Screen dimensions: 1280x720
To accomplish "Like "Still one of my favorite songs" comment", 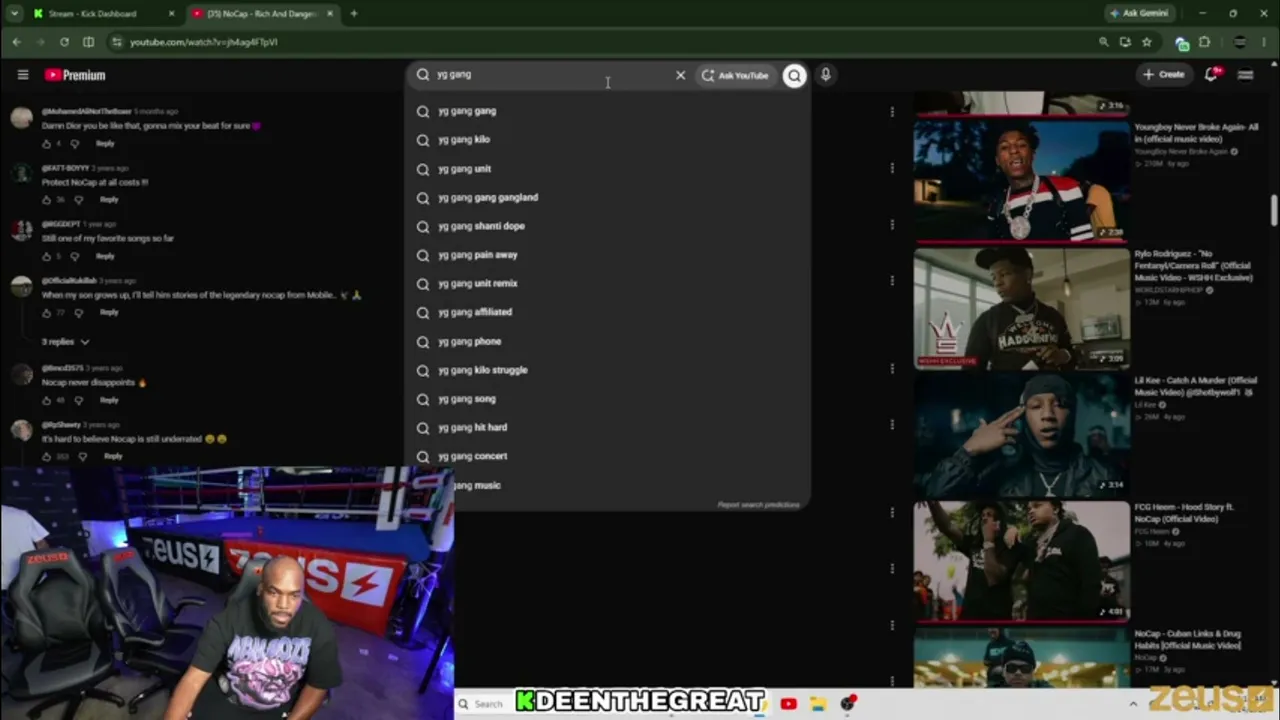I will [x=46, y=257].
